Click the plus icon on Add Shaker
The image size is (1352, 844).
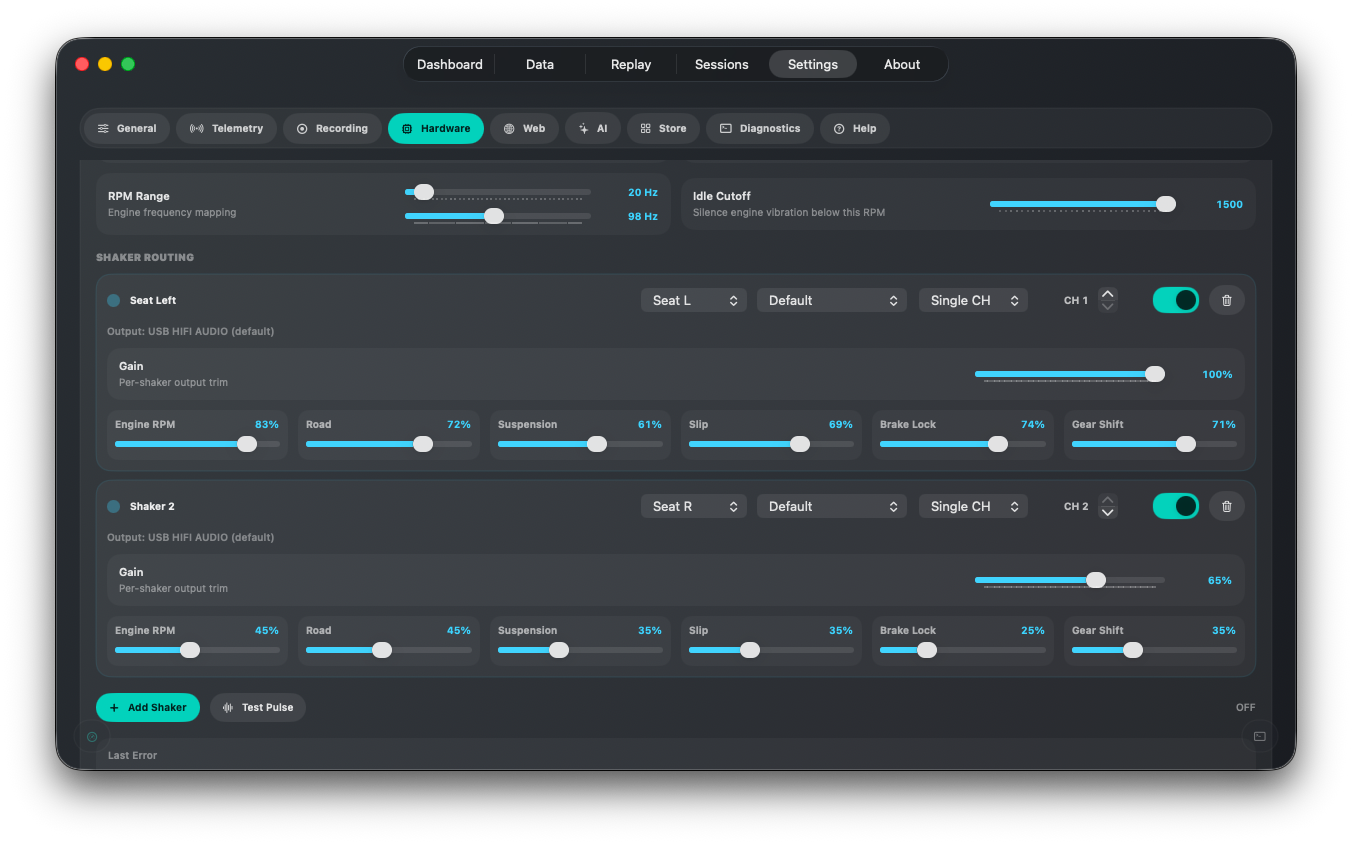click(114, 707)
